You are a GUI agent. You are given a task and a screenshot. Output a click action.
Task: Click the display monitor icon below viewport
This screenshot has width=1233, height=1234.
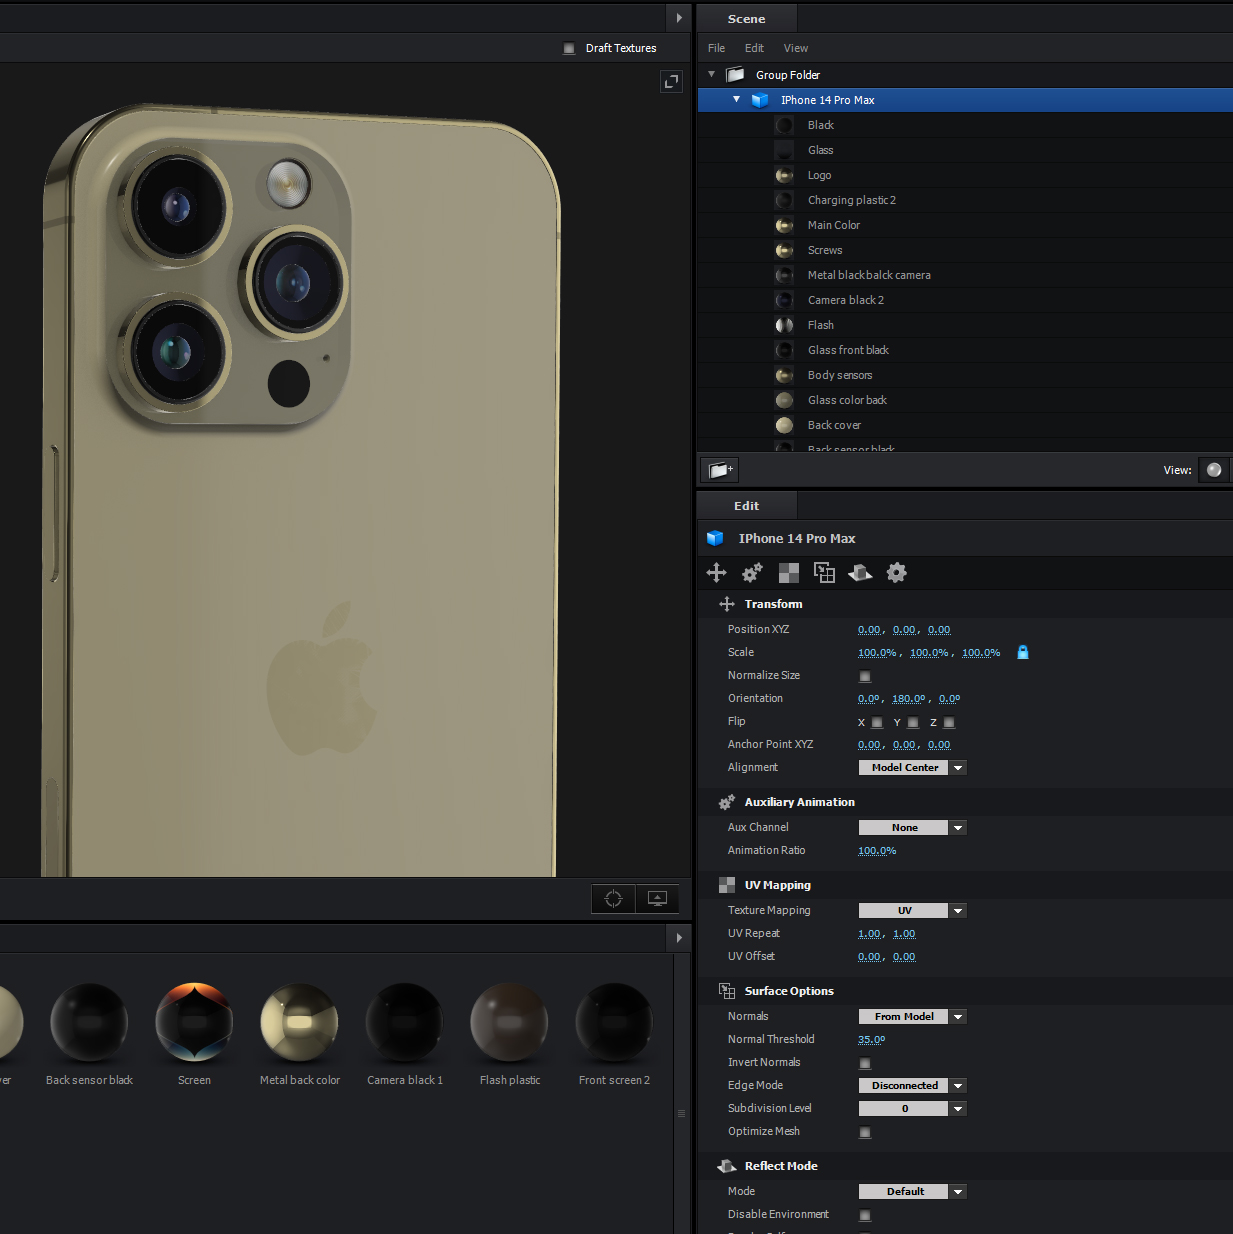click(657, 898)
